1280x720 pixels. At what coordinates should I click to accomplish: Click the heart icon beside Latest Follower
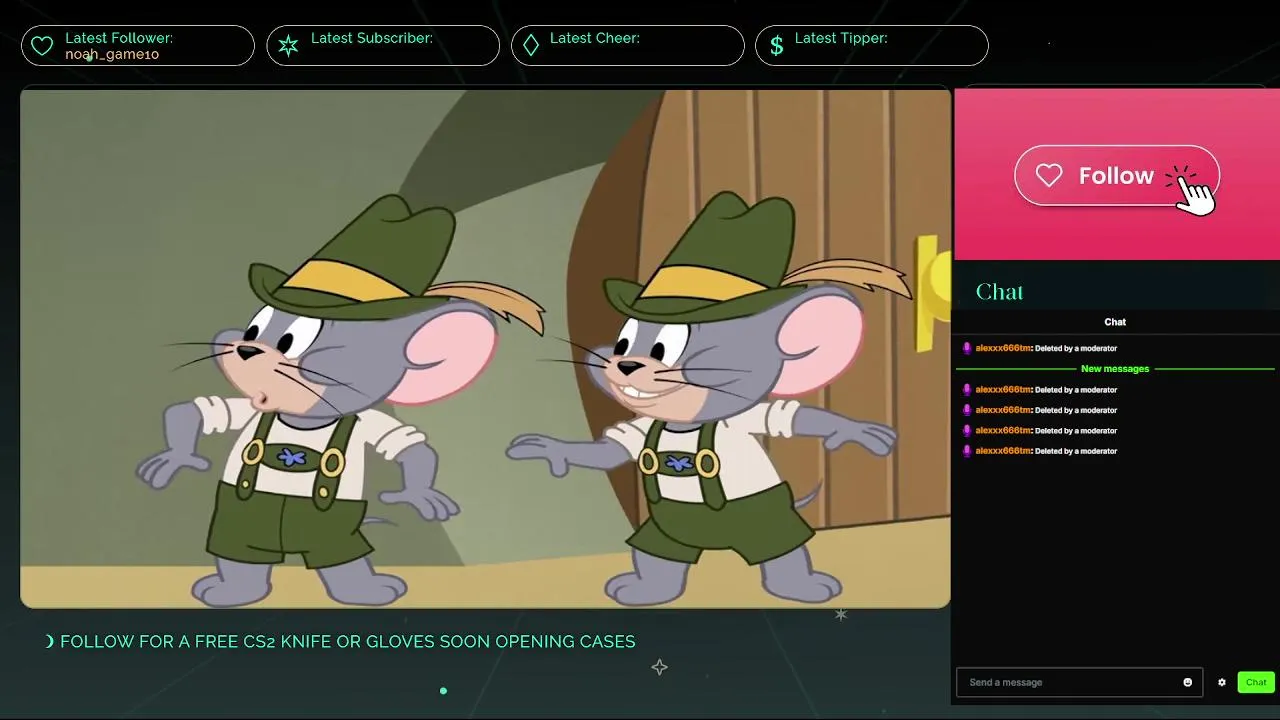pos(41,46)
